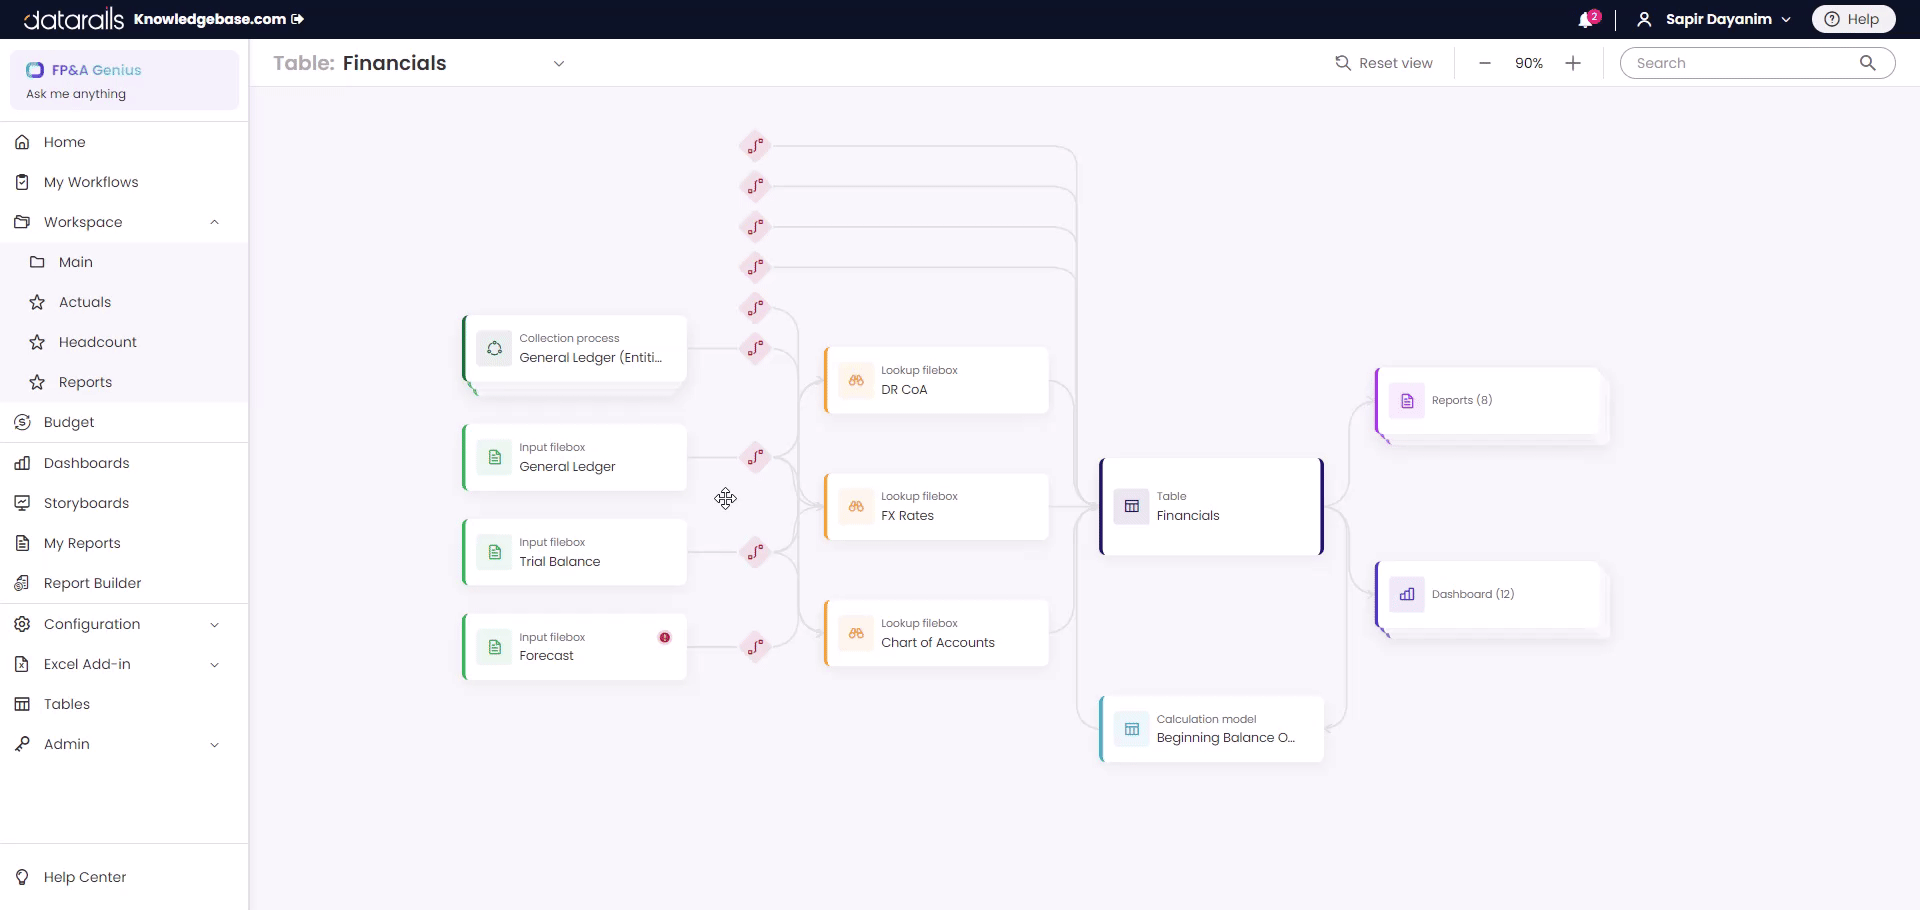Expand the Configuration section
The image size is (1920, 910).
tap(215, 624)
